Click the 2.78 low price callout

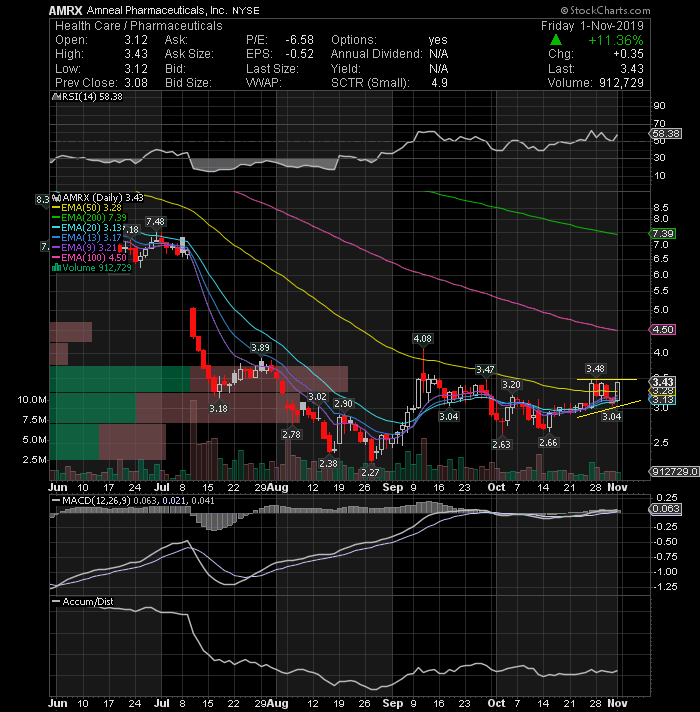pos(291,434)
